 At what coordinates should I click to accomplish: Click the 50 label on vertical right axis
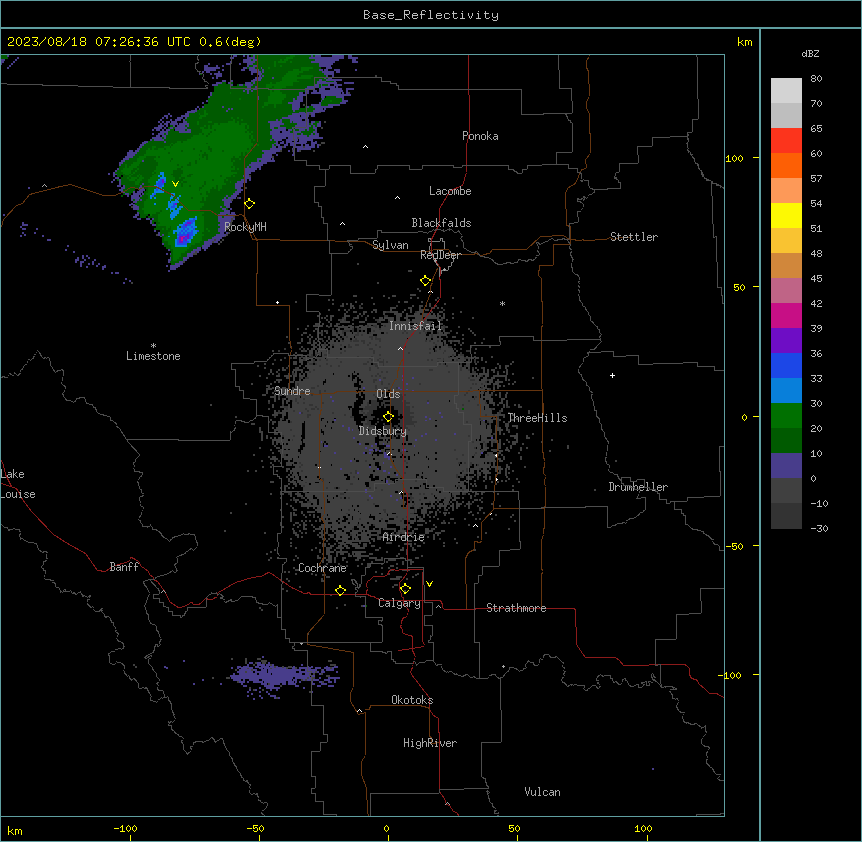739,287
